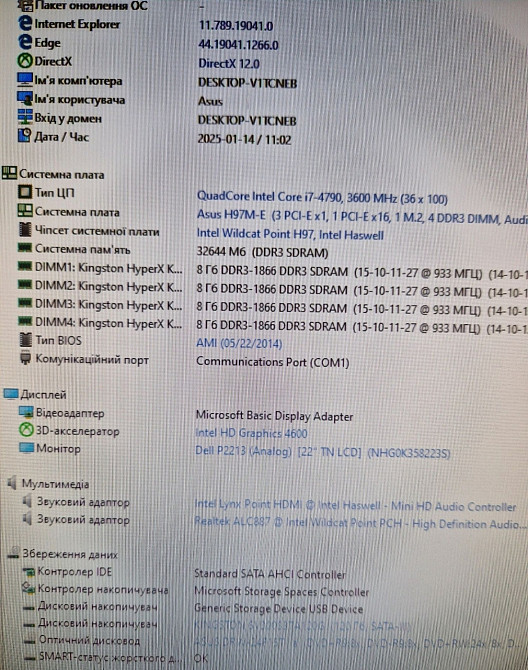Select the SMART-статус жорсткого диска row
528x670 pixels.
tap(111, 657)
